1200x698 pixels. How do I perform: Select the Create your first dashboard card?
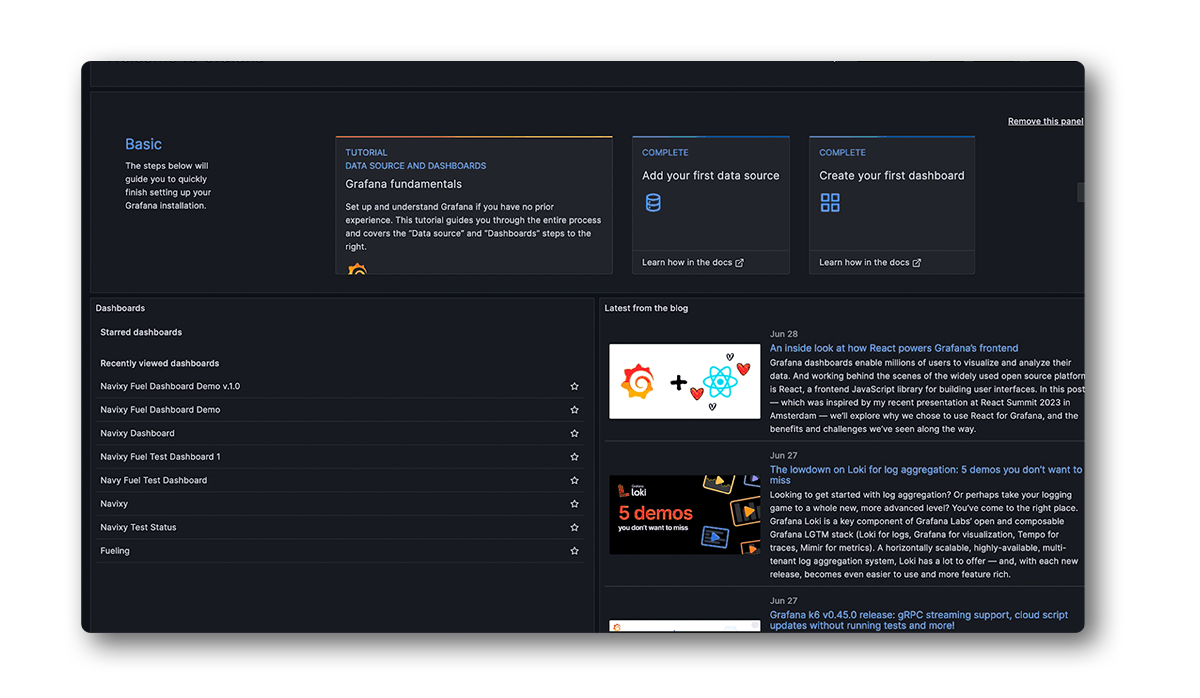tap(892, 205)
